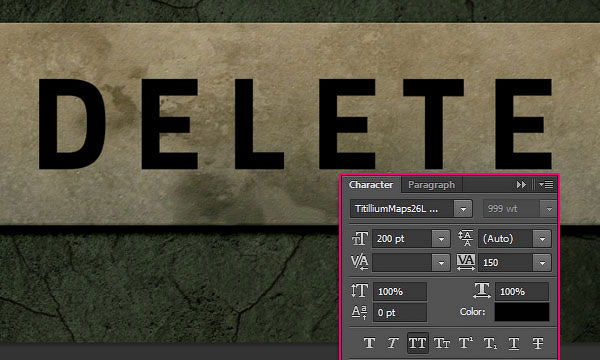Toggle Underline style
This screenshot has height=360, width=600.
tap(514, 343)
